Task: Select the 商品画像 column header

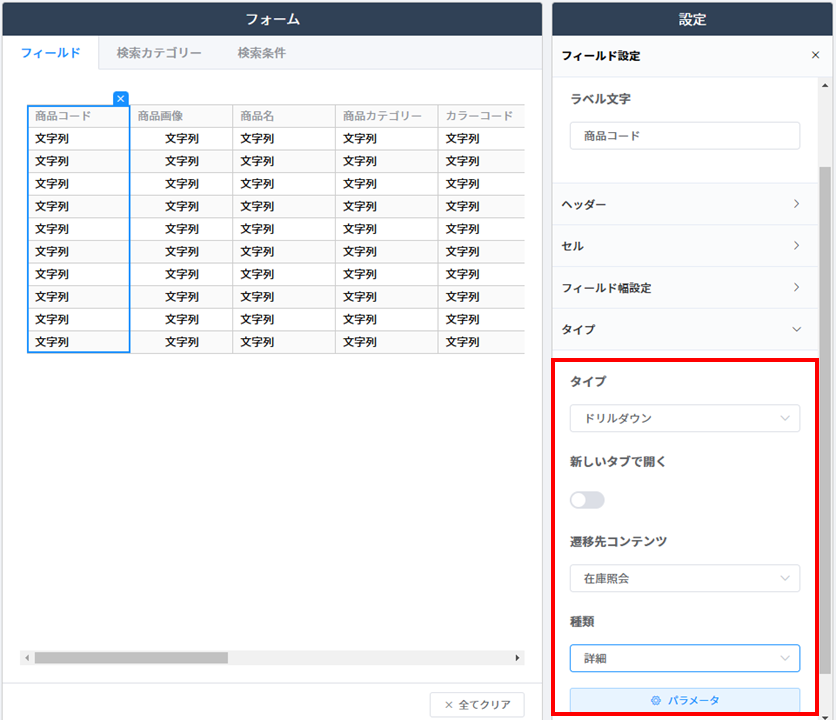Action: click(181, 116)
